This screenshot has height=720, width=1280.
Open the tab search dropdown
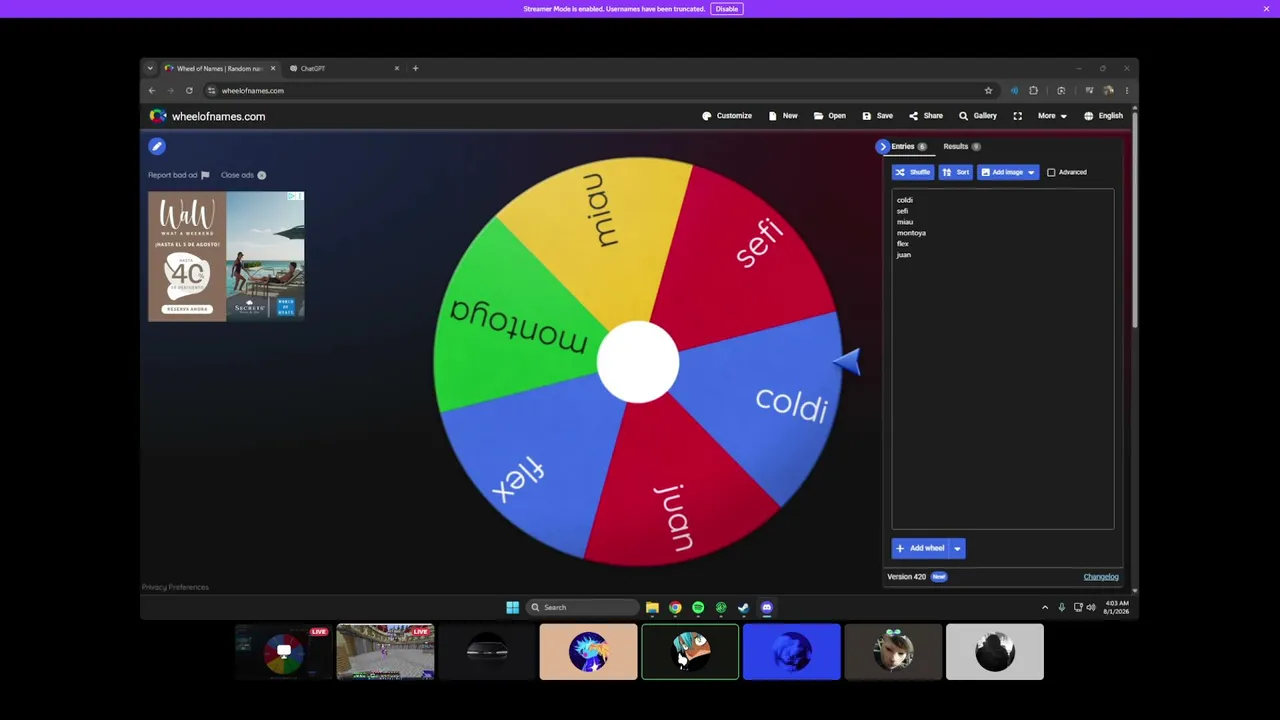pyautogui.click(x=150, y=69)
